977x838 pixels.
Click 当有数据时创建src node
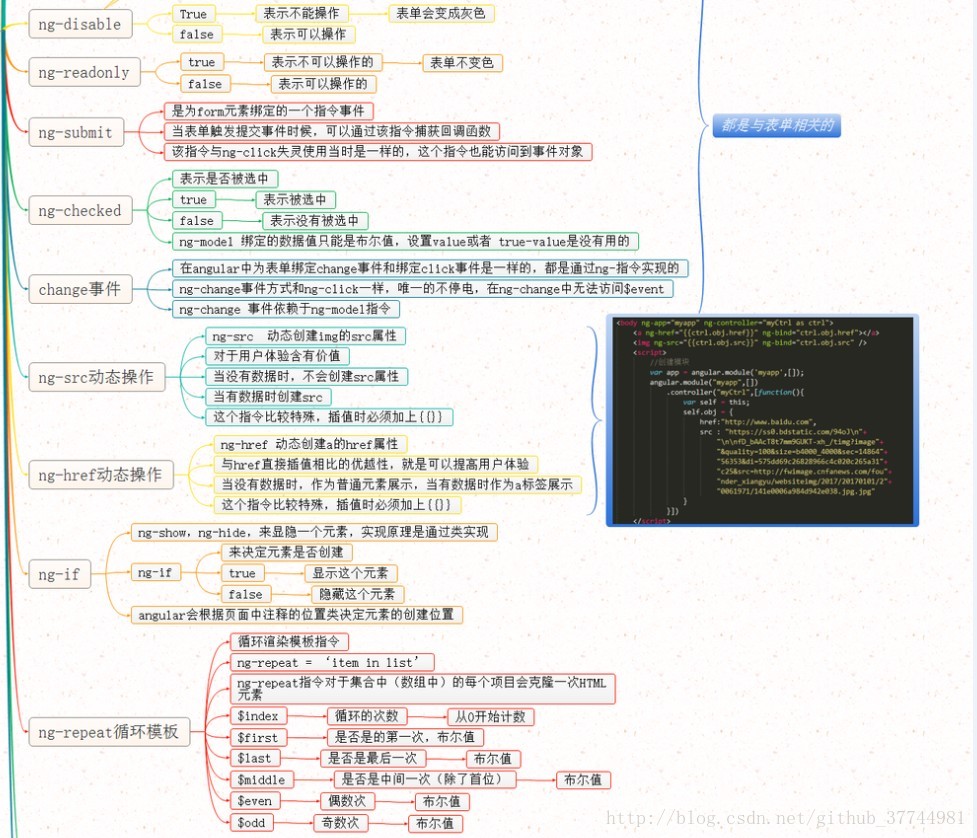(268, 397)
